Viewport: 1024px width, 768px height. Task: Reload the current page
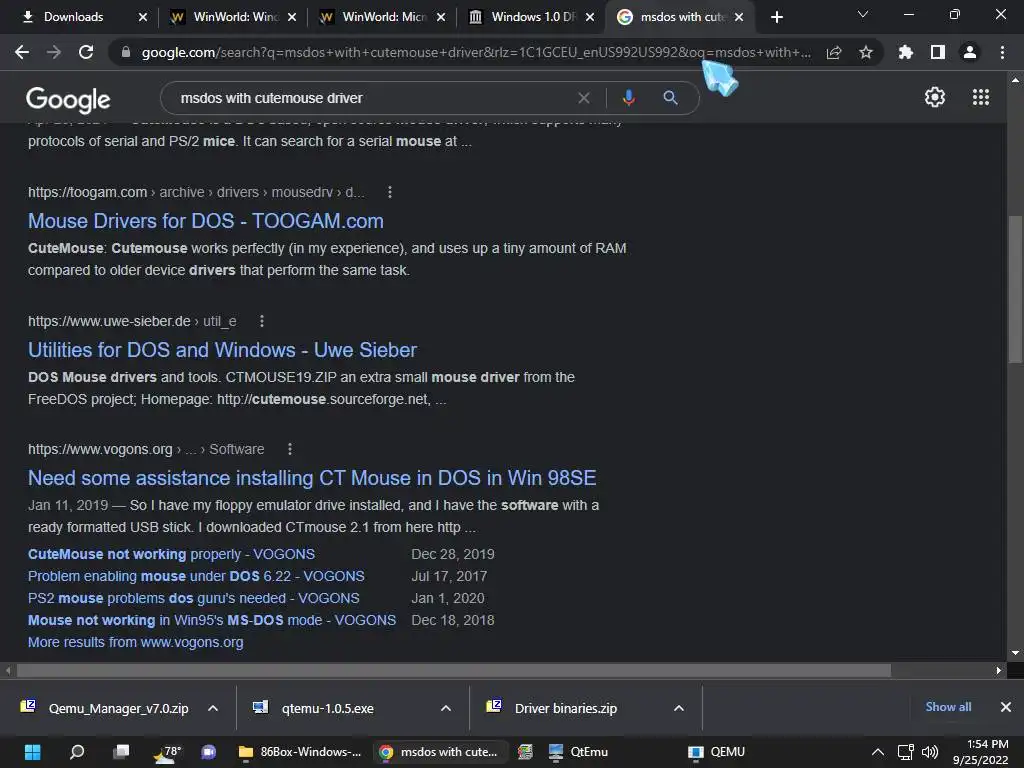point(86,52)
